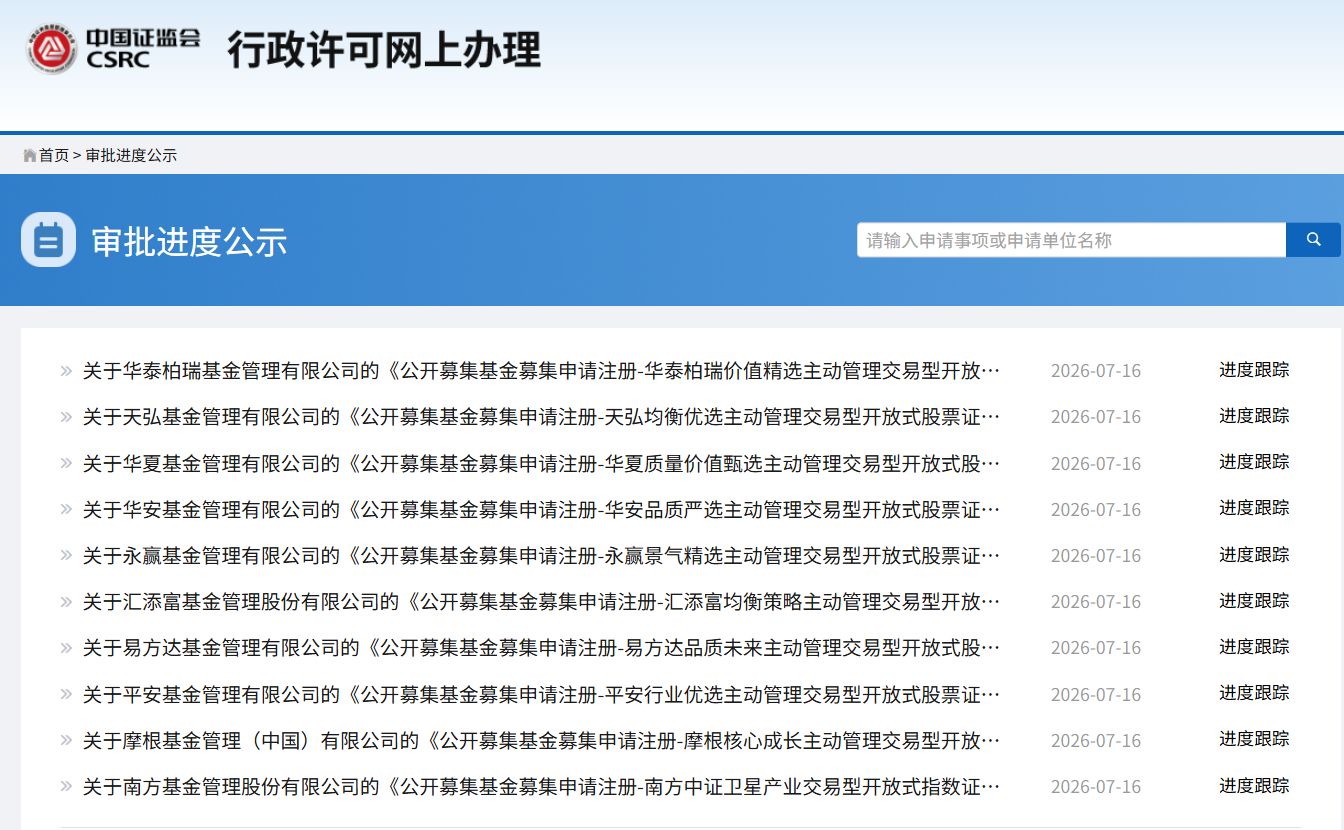Click the home icon in breadcrumb
This screenshot has width=1344, height=830.
tap(30, 155)
